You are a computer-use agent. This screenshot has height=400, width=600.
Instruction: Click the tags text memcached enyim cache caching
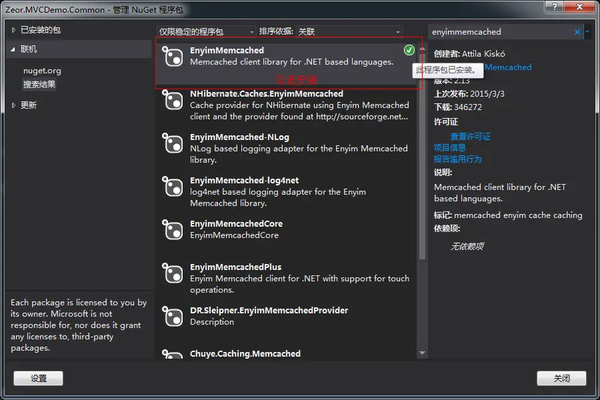click(518, 215)
